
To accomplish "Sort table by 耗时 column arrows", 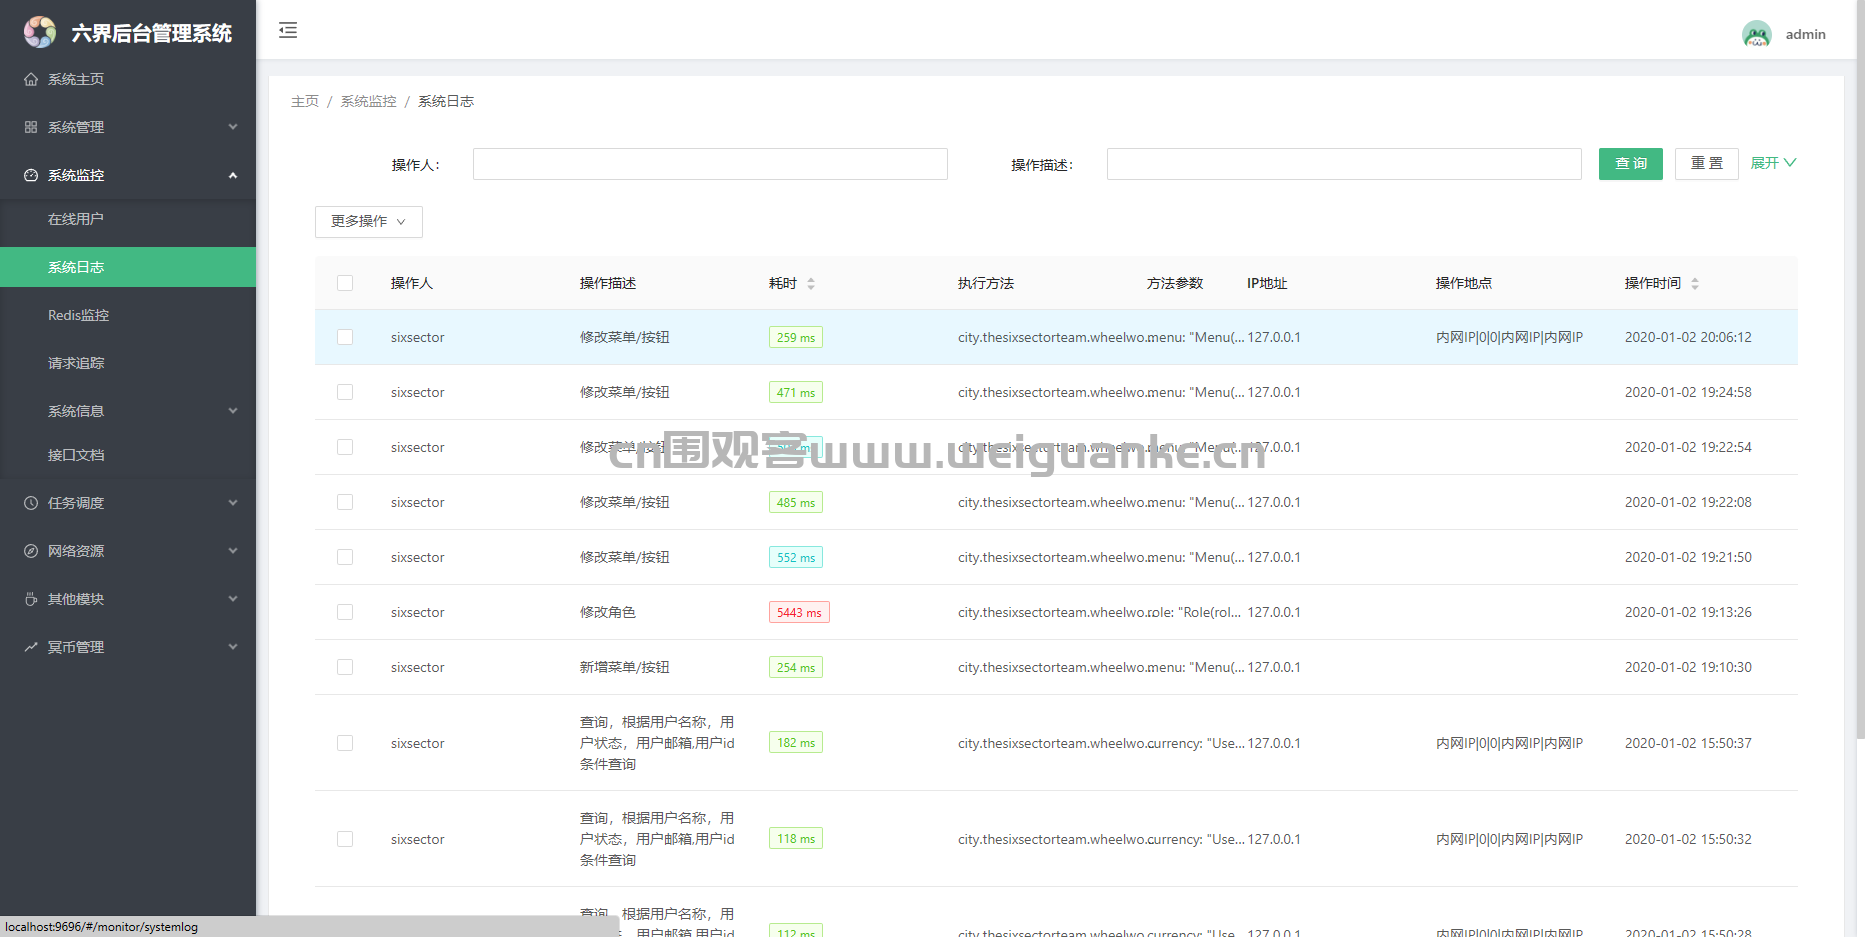I will click(x=811, y=284).
